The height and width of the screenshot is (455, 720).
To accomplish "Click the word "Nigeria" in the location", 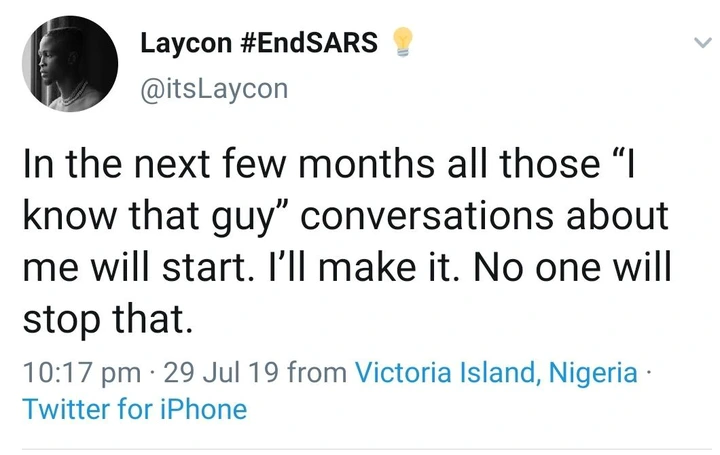I will pos(595,373).
